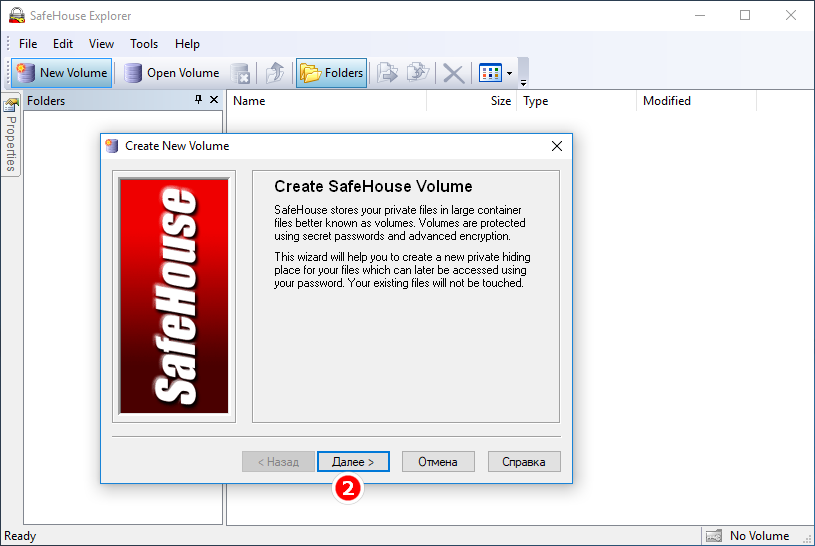Open toolbar options overflow arrow
The image size is (815, 546).
(523, 83)
